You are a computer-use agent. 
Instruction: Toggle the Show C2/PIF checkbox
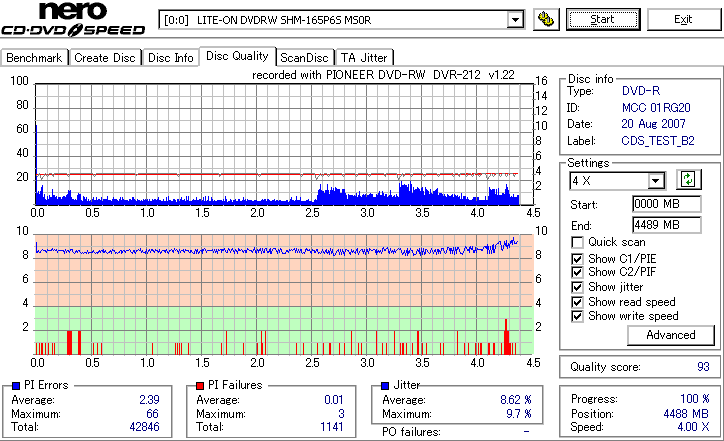pyautogui.click(x=577, y=272)
